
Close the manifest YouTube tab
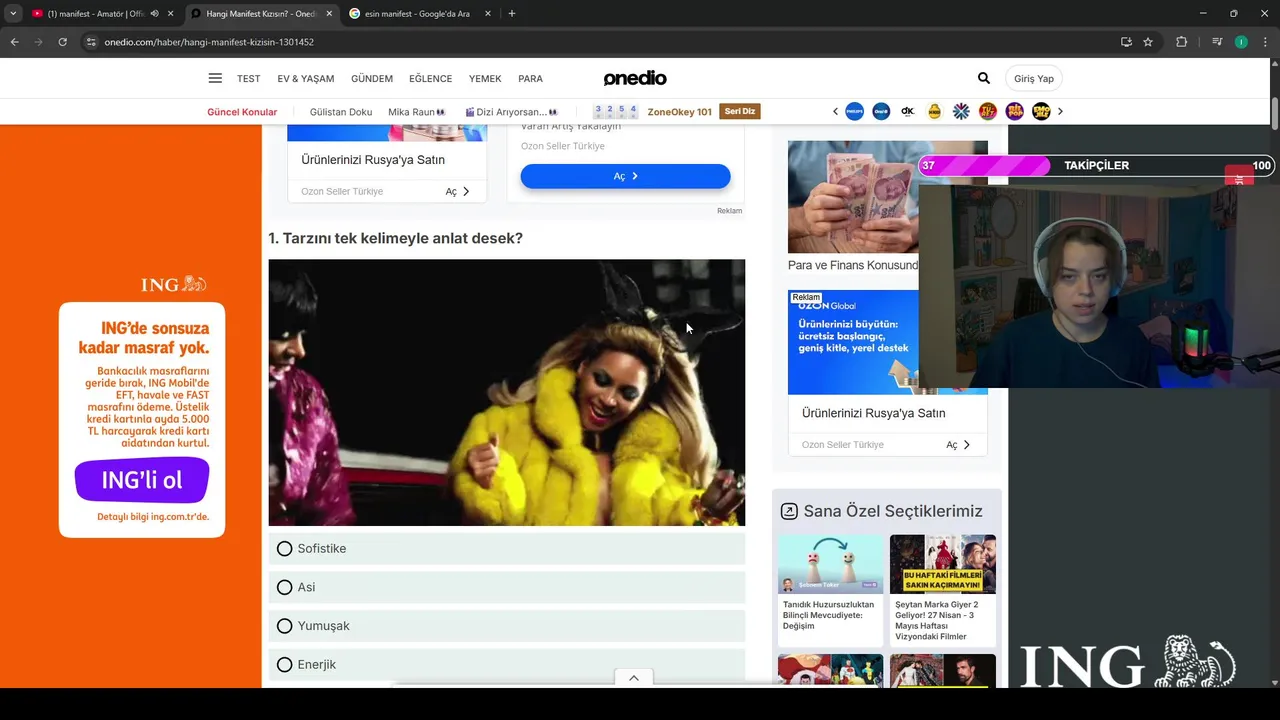click(x=171, y=14)
